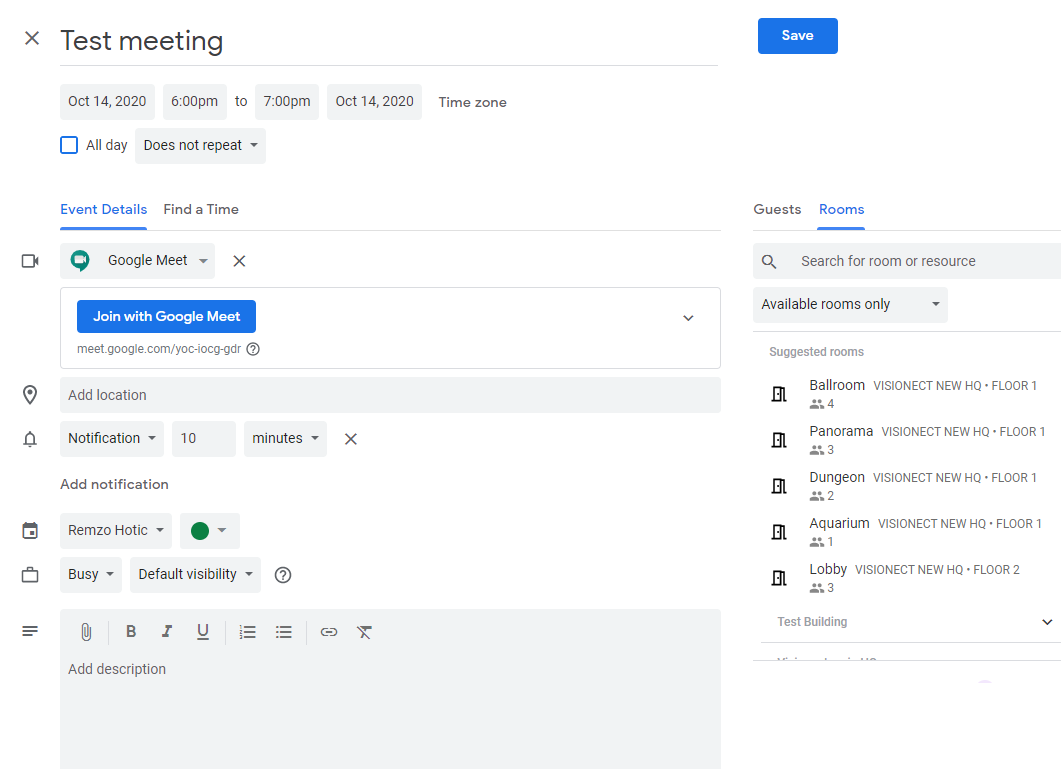
Task: Switch to the Guests tab
Action: (x=777, y=209)
